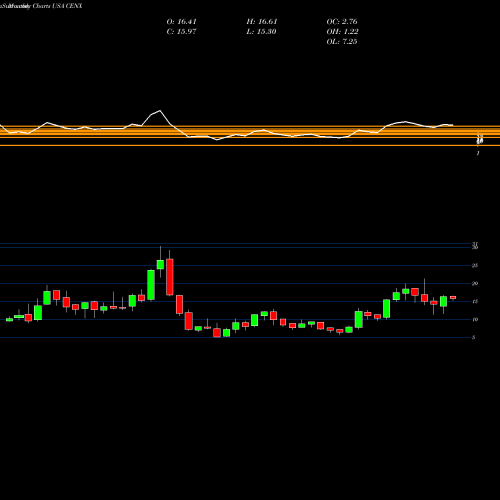Click the 5 price axis label
This screenshot has width=500, height=500.
[x=473, y=337]
